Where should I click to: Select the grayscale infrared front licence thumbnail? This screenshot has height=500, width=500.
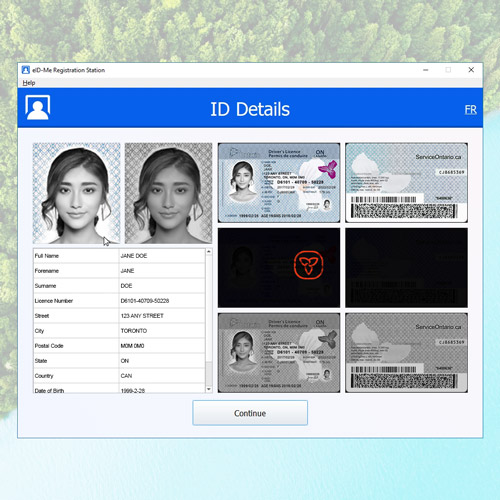[x=279, y=353]
